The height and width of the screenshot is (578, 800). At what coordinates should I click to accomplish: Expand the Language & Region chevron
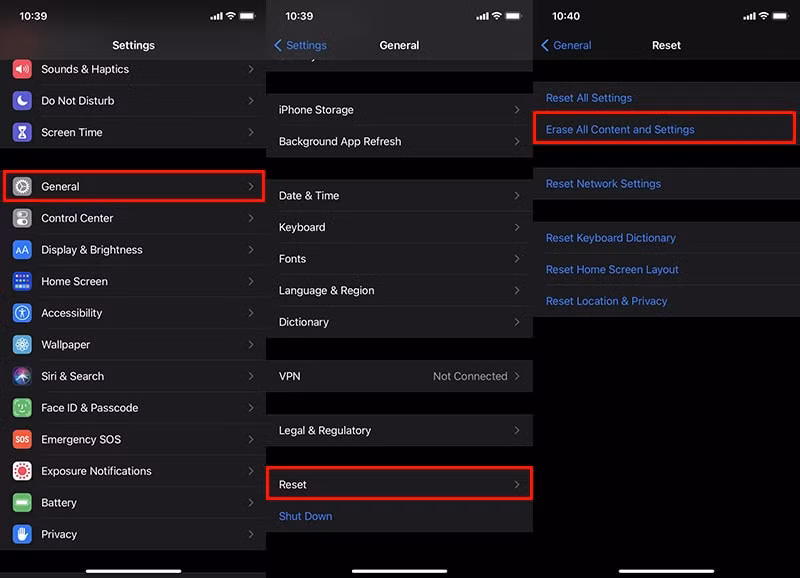tap(517, 291)
